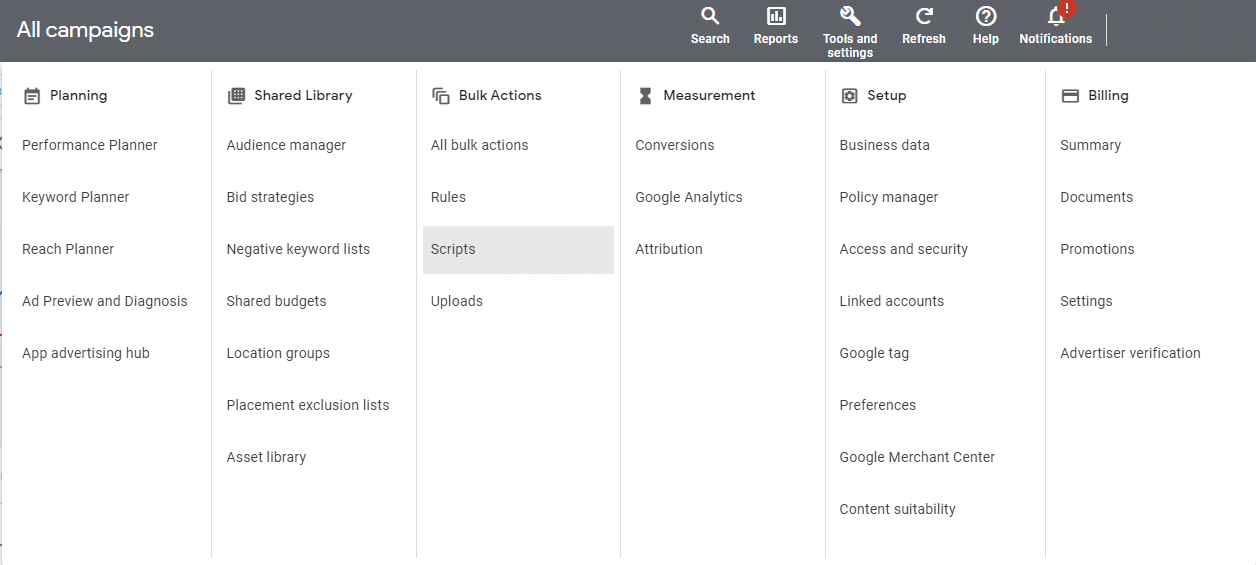Screen dimensions: 1256x565
Task: Open Policy manager
Action: [x=889, y=197]
